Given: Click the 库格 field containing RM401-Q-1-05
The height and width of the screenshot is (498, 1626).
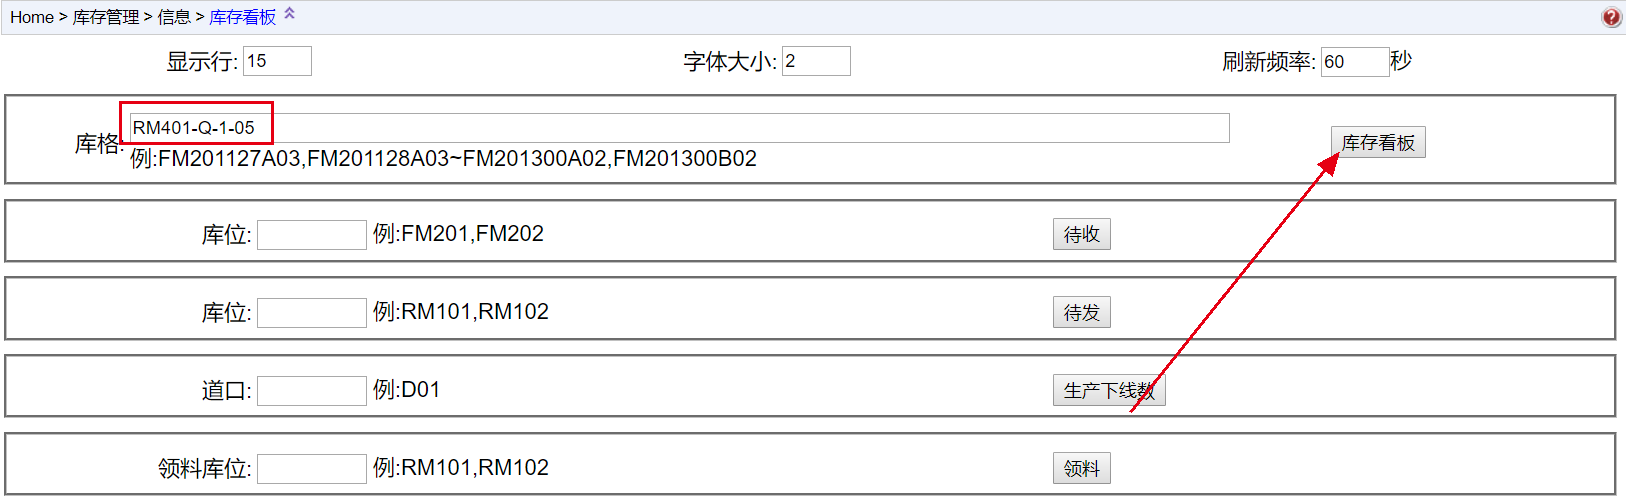Looking at the screenshot, I should (679, 128).
